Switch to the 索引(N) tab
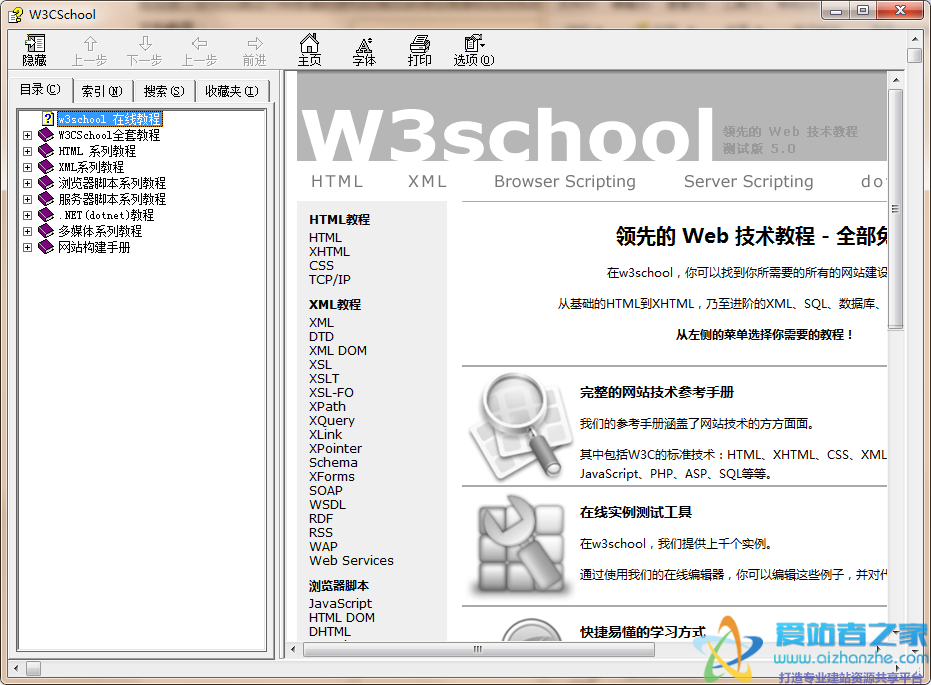 point(102,91)
